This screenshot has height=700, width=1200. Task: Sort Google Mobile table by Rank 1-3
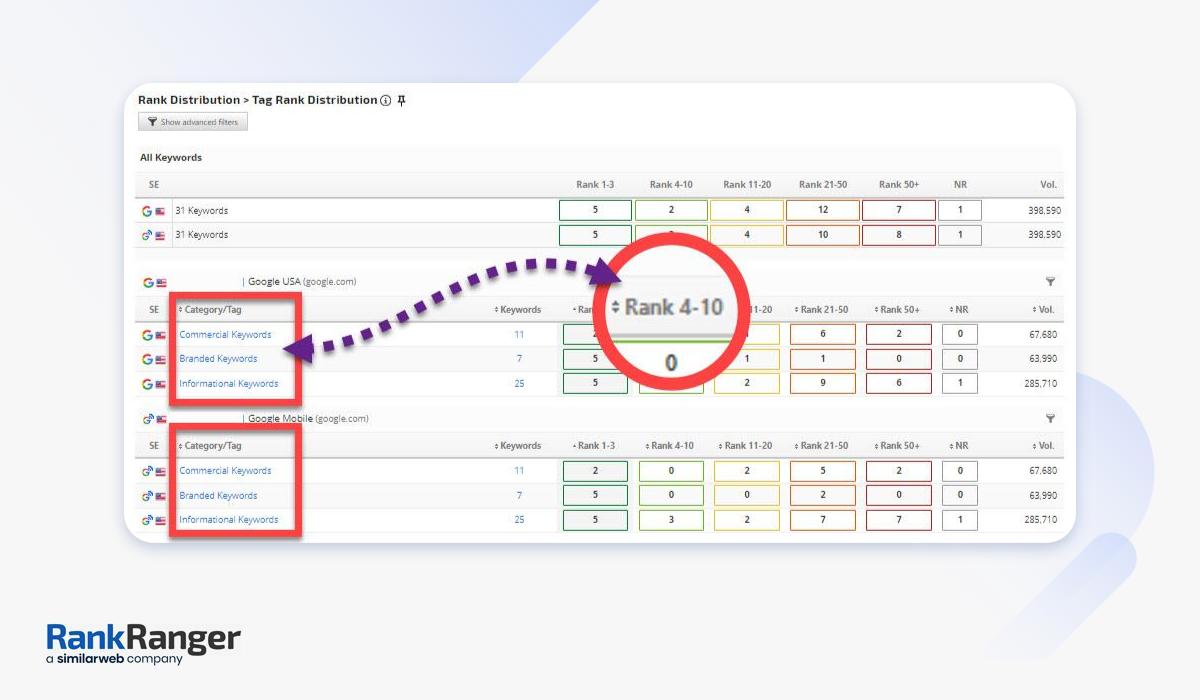click(595, 446)
